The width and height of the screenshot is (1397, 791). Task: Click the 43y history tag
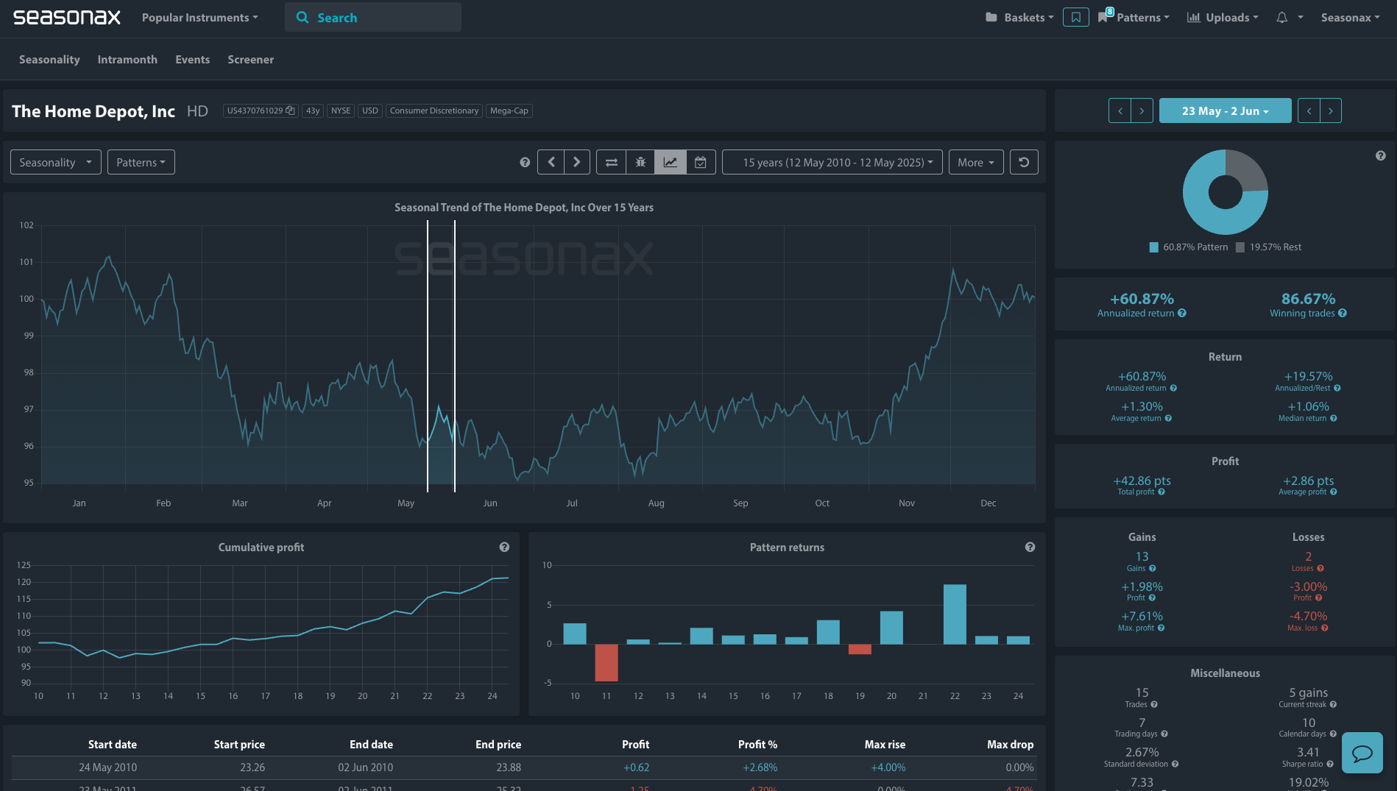tap(312, 111)
